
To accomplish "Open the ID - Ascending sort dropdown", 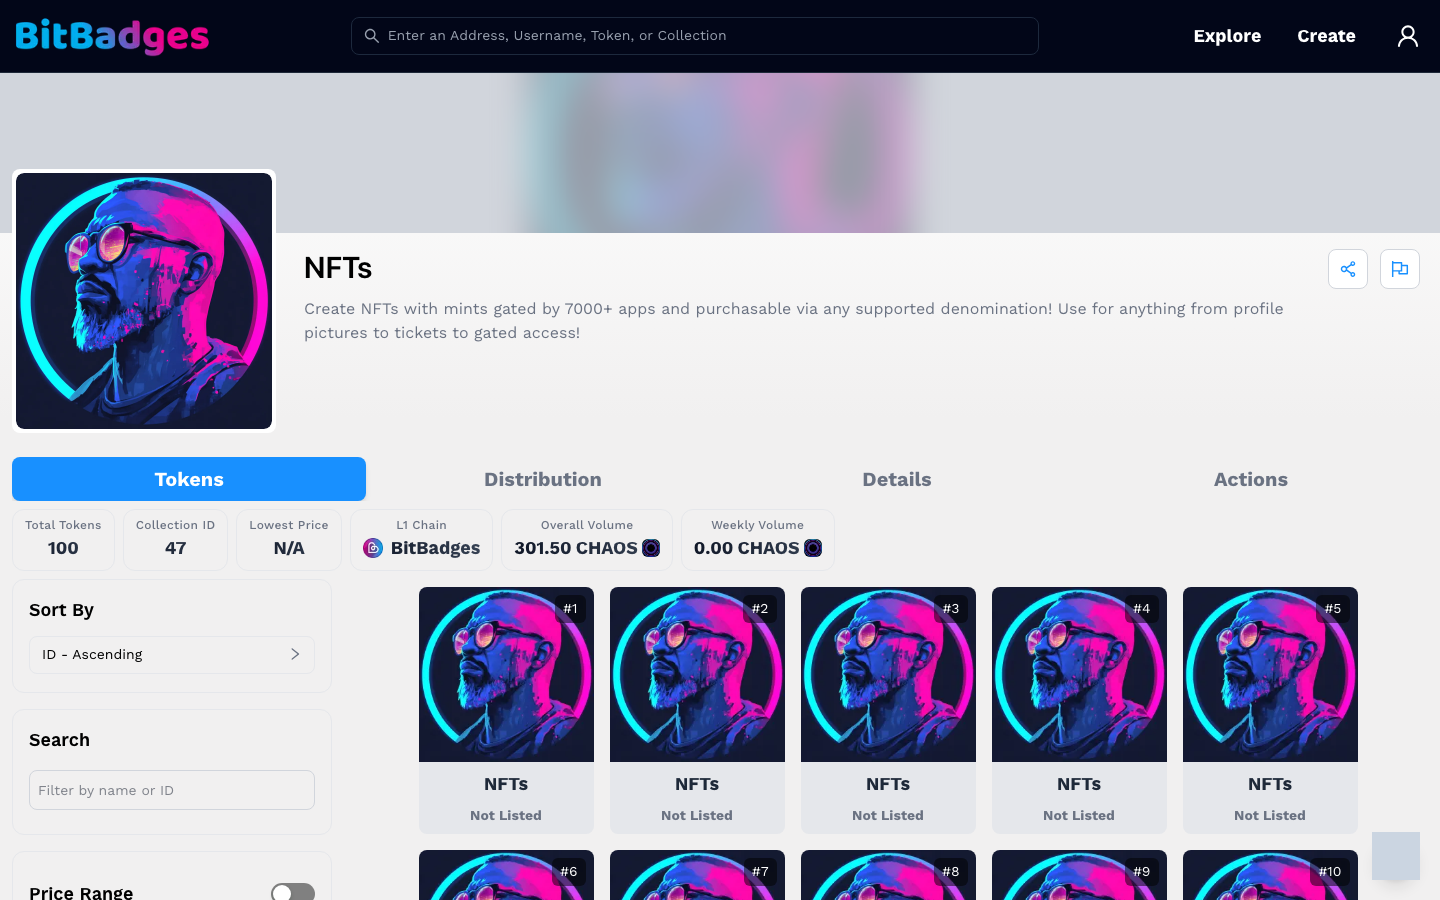I will point(172,655).
